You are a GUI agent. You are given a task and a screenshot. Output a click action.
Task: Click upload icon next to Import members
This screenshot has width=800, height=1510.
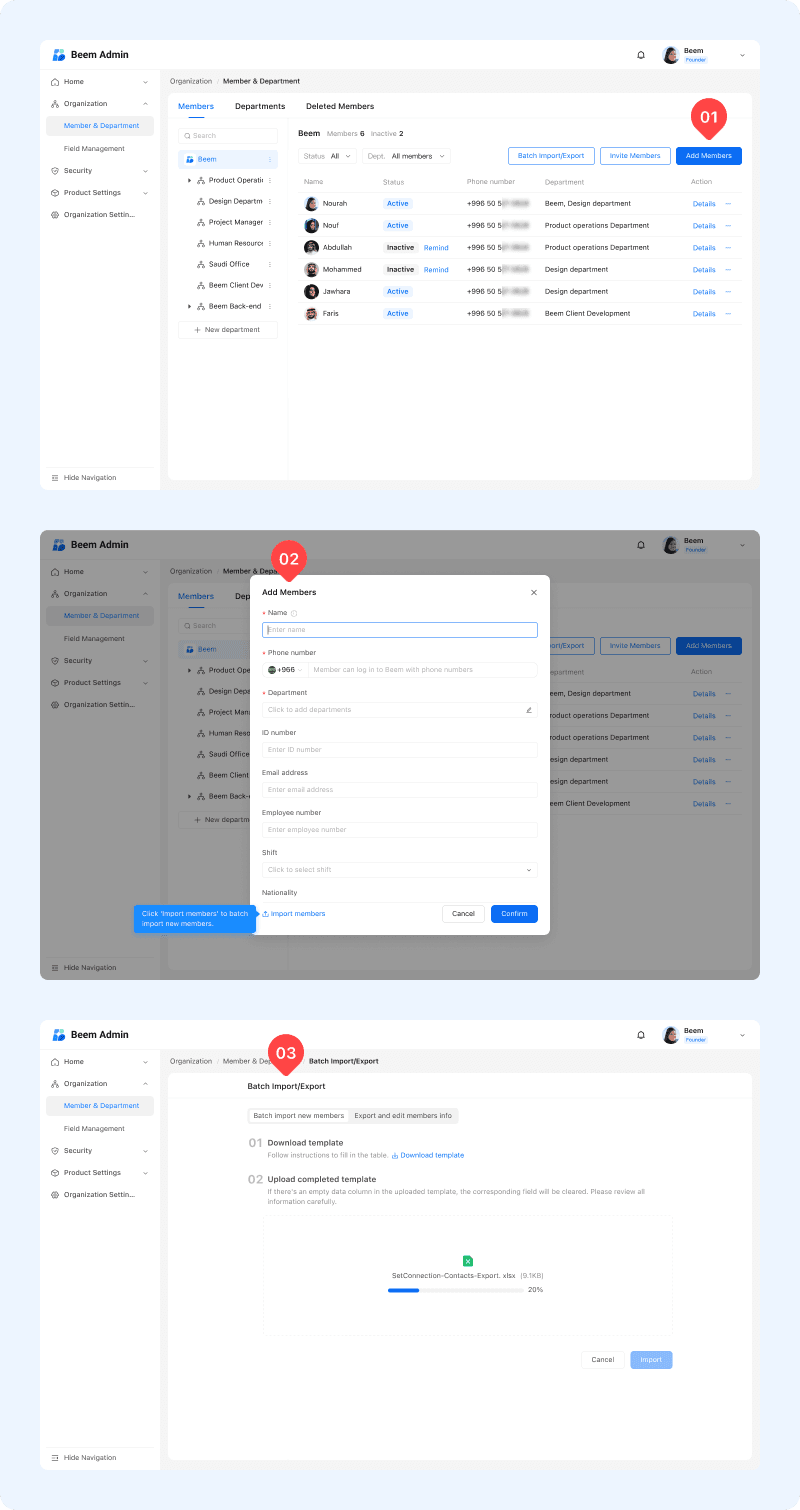coord(266,914)
